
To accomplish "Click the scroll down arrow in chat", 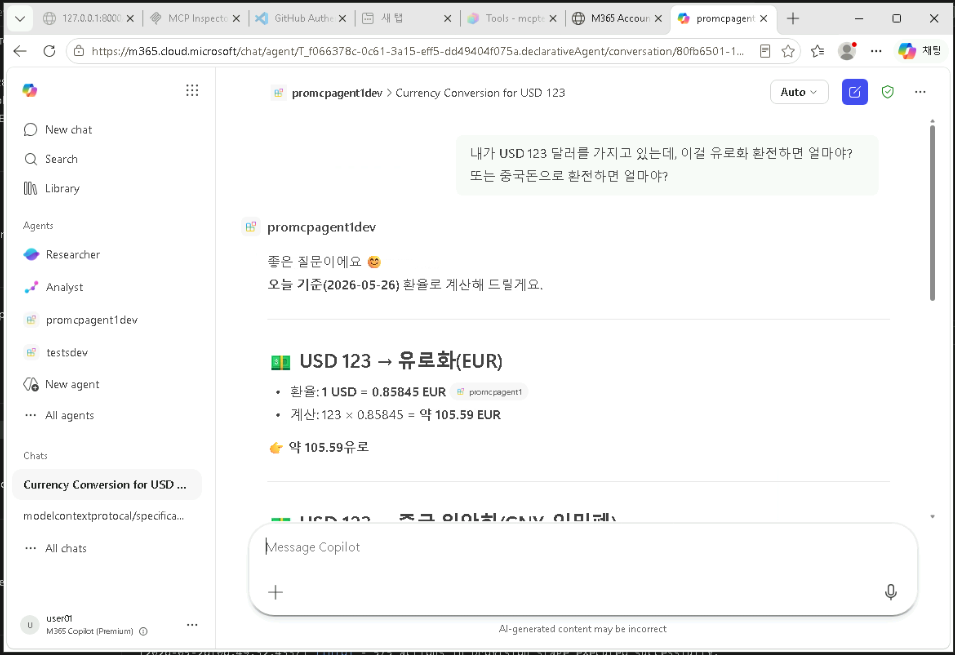I will tap(932, 517).
